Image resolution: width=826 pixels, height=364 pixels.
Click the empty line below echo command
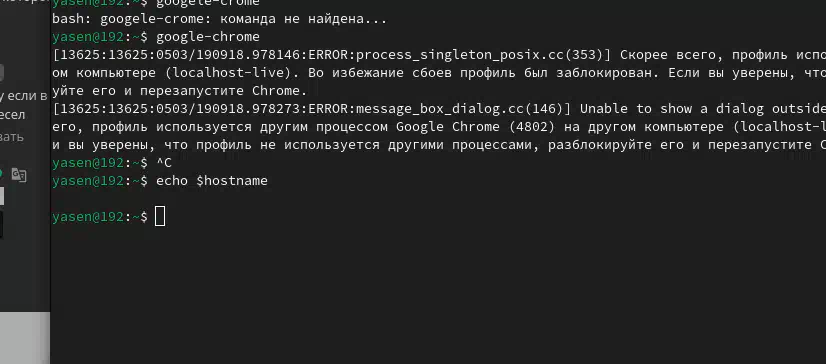438,199
